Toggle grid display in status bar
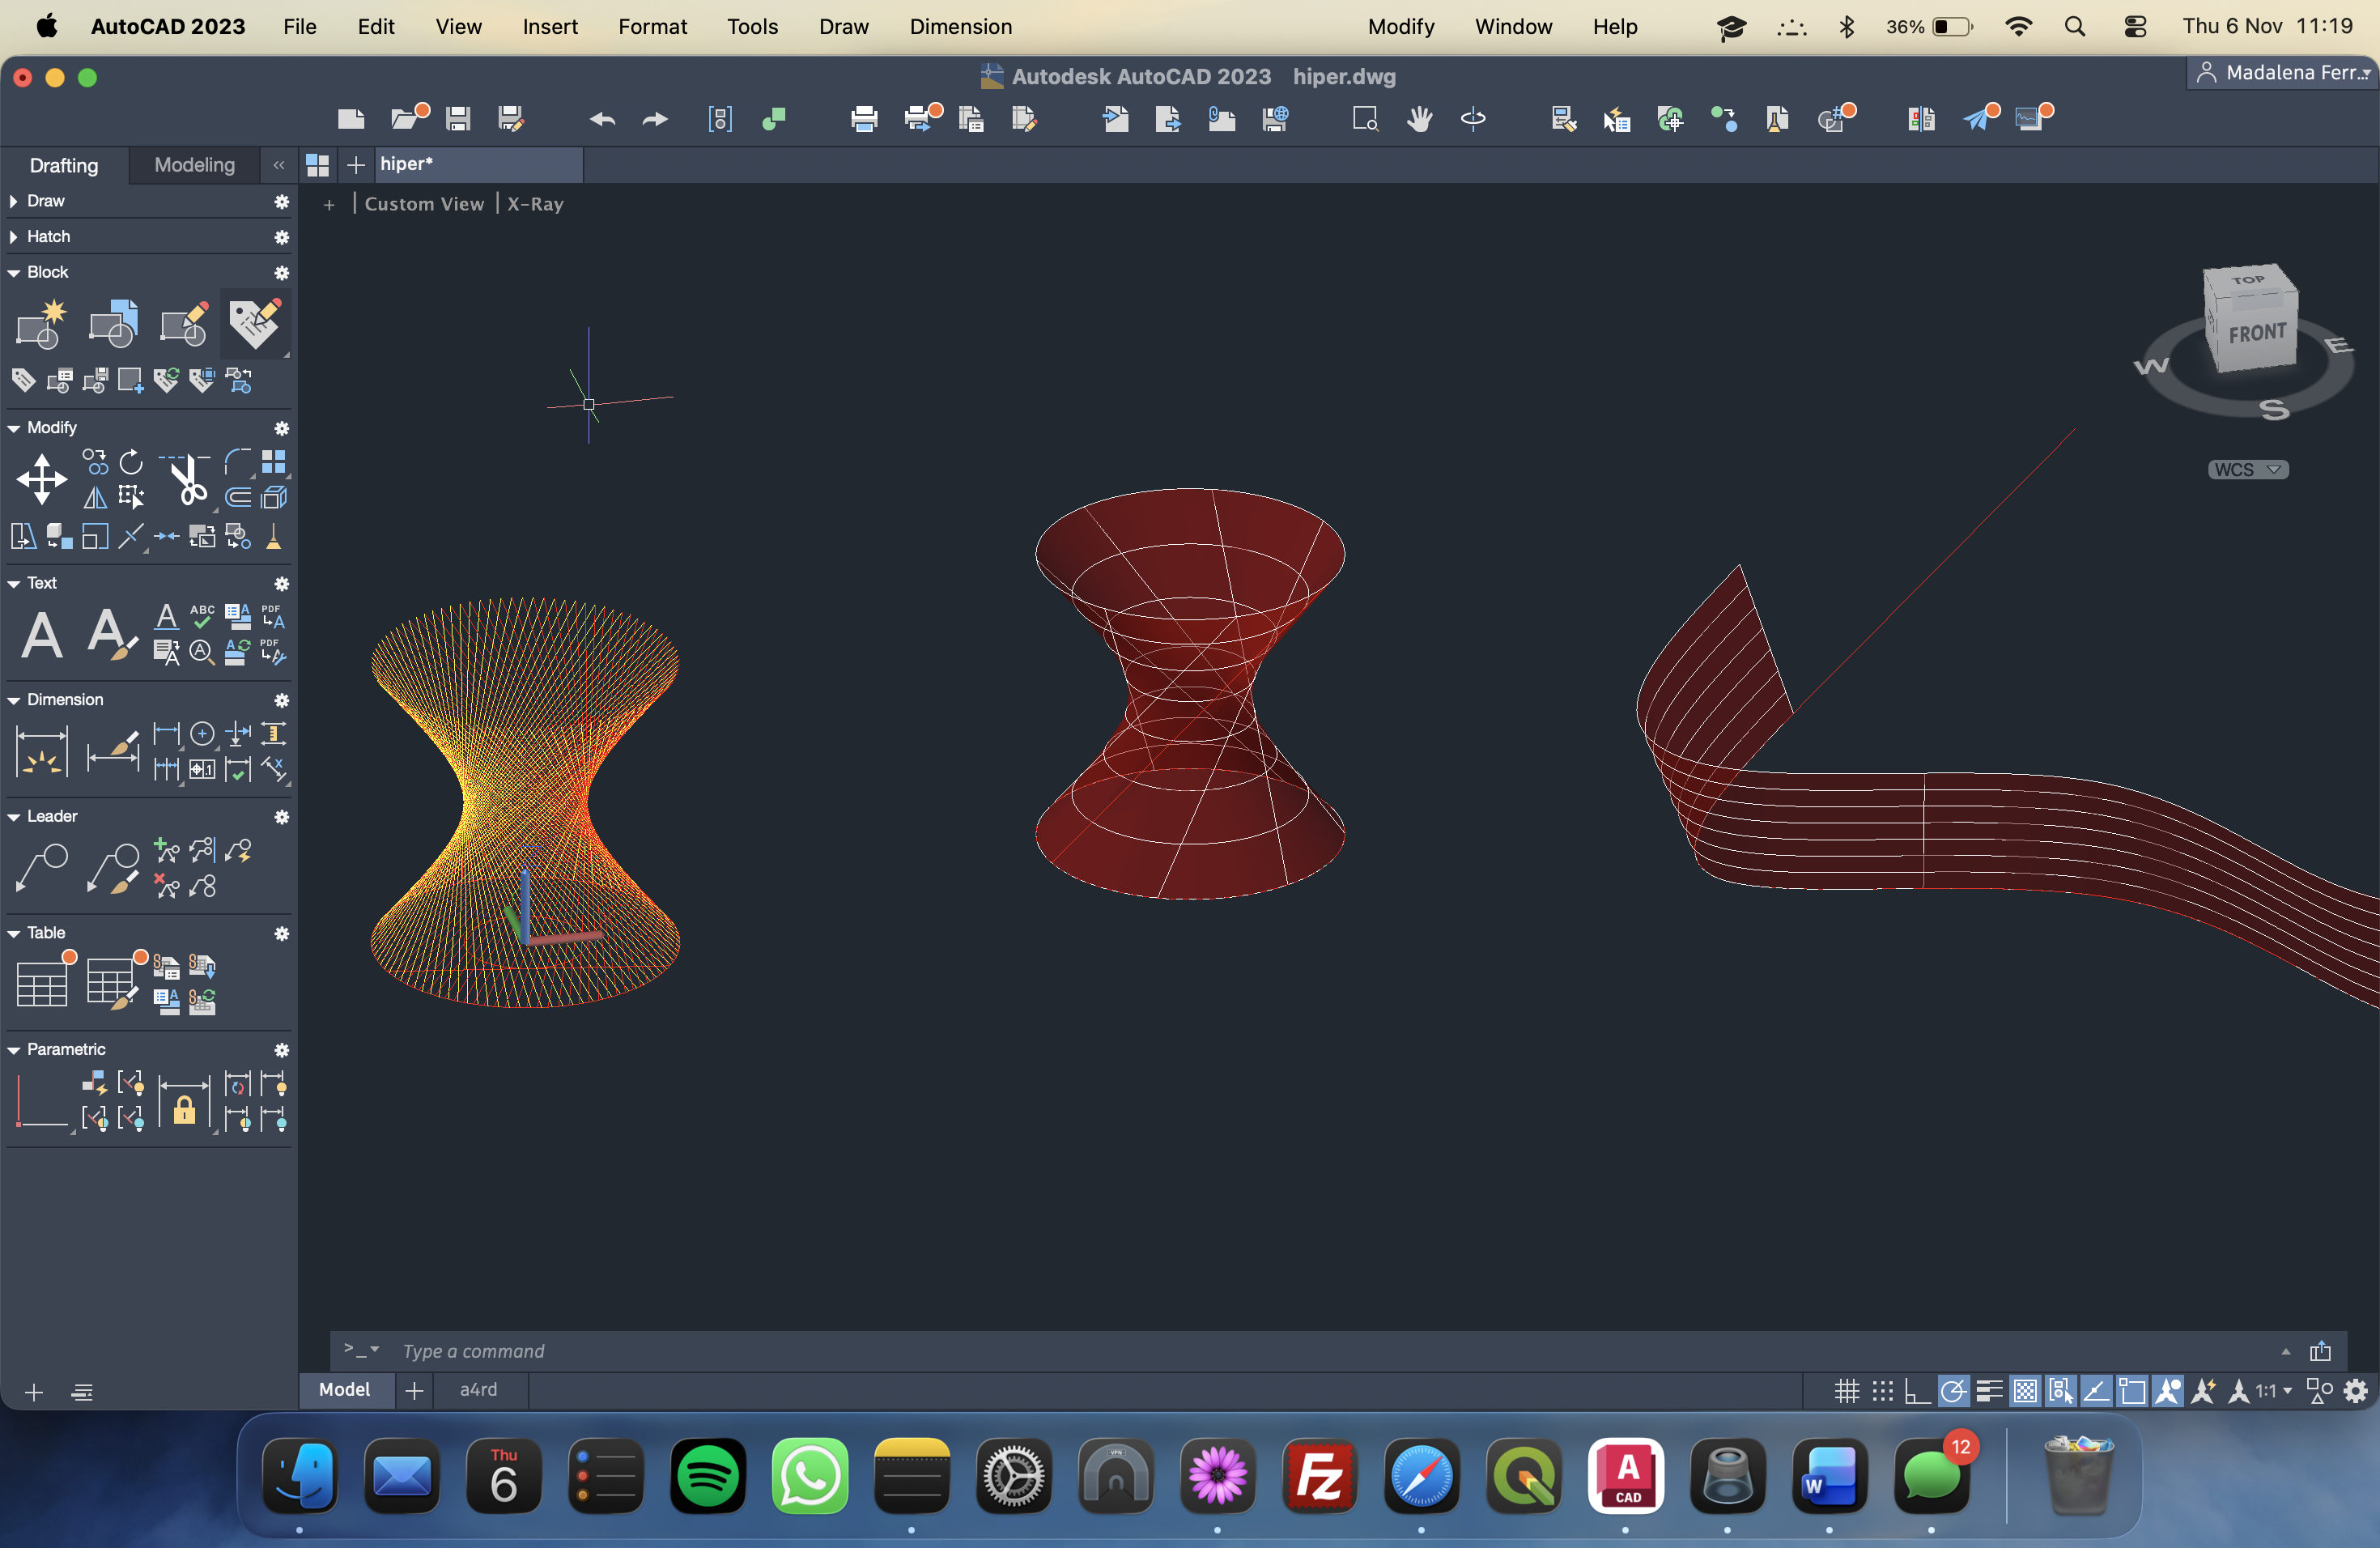Viewport: 2380px width, 1548px height. pos(1846,1391)
